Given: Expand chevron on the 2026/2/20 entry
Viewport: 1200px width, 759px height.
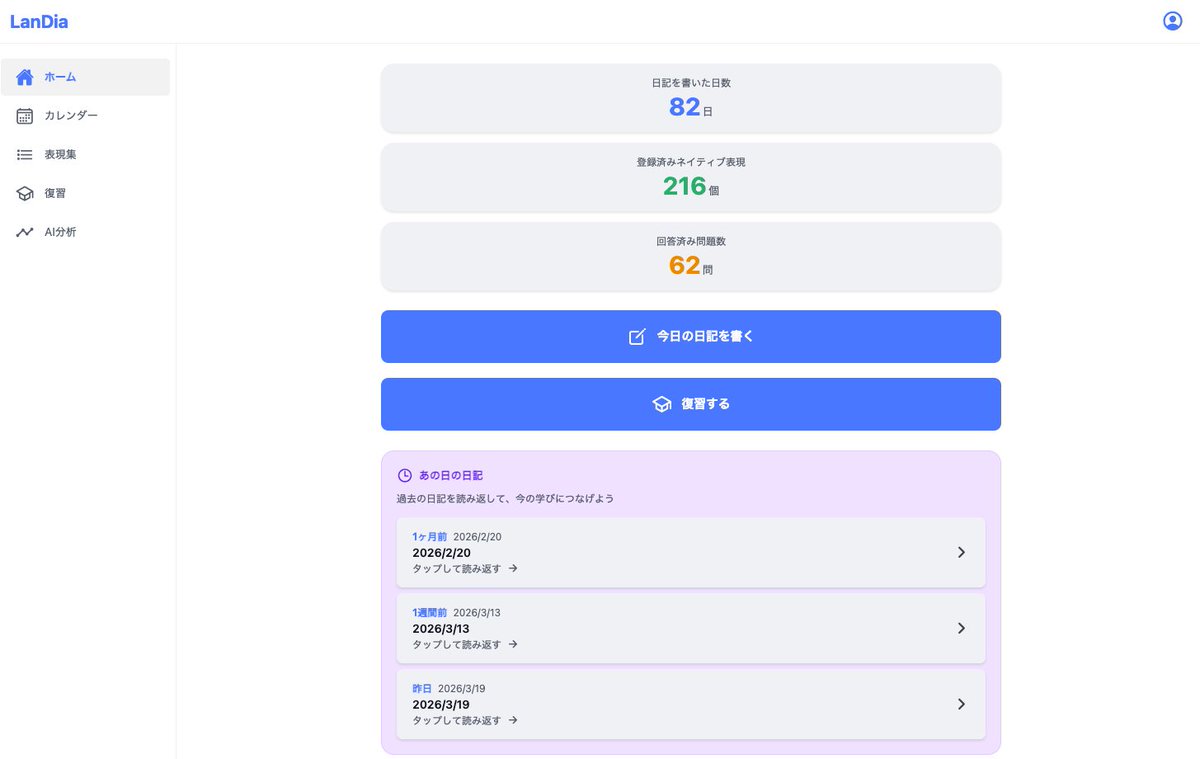Looking at the screenshot, I should coord(961,552).
